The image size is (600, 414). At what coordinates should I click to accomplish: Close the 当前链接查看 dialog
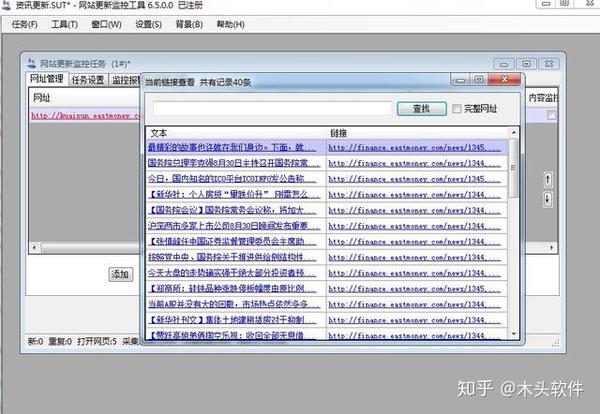[x=504, y=79]
